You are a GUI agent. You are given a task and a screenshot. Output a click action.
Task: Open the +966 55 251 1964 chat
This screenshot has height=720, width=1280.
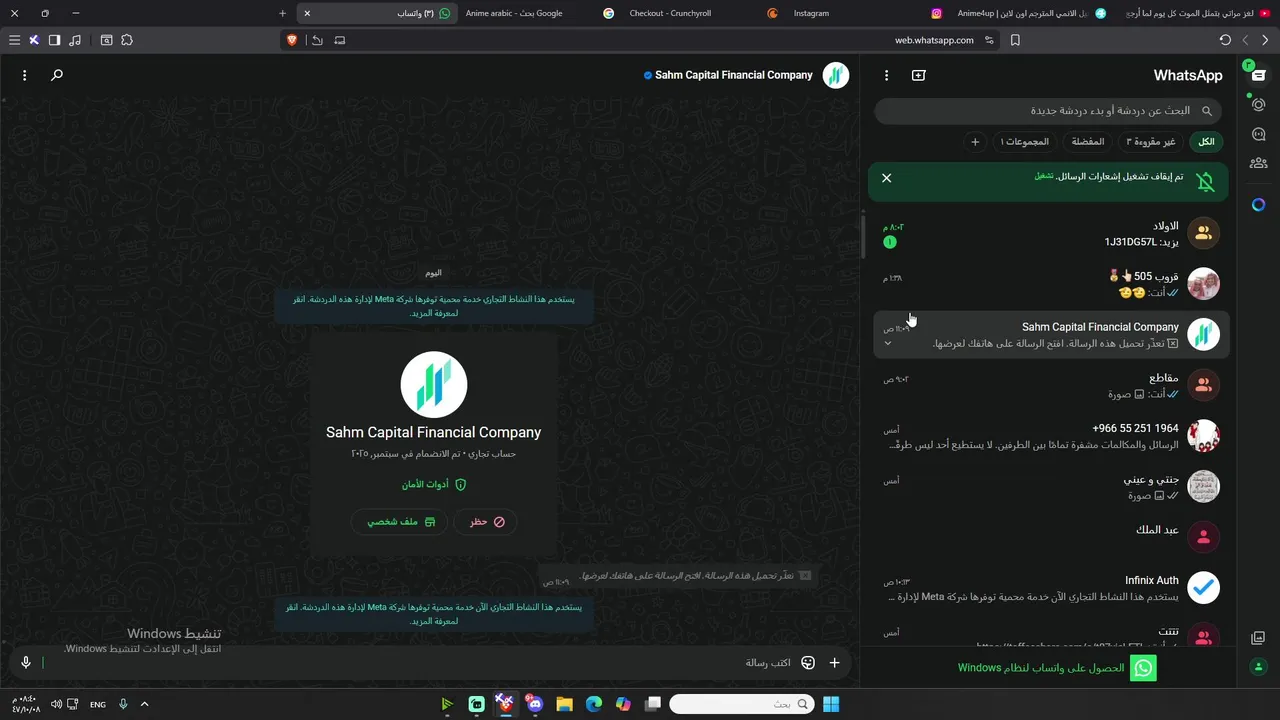(x=1049, y=436)
